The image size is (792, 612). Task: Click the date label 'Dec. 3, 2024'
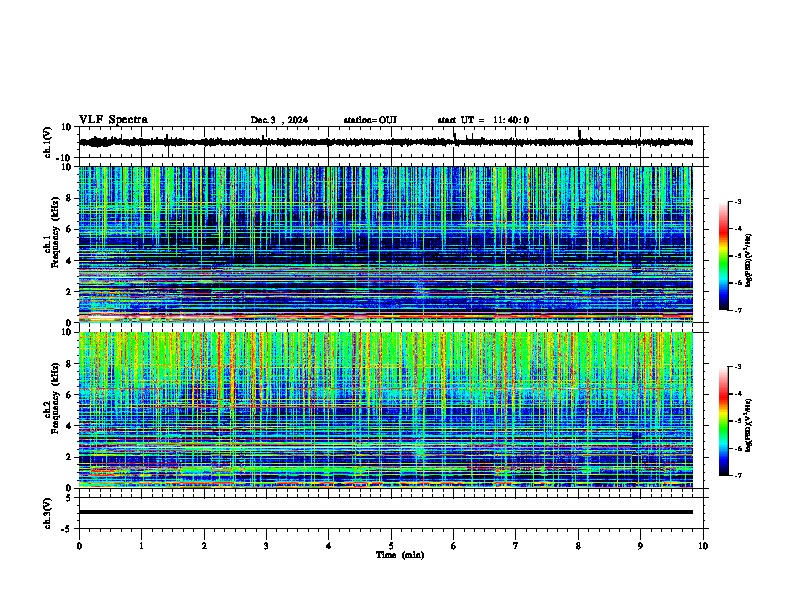pos(279,120)
